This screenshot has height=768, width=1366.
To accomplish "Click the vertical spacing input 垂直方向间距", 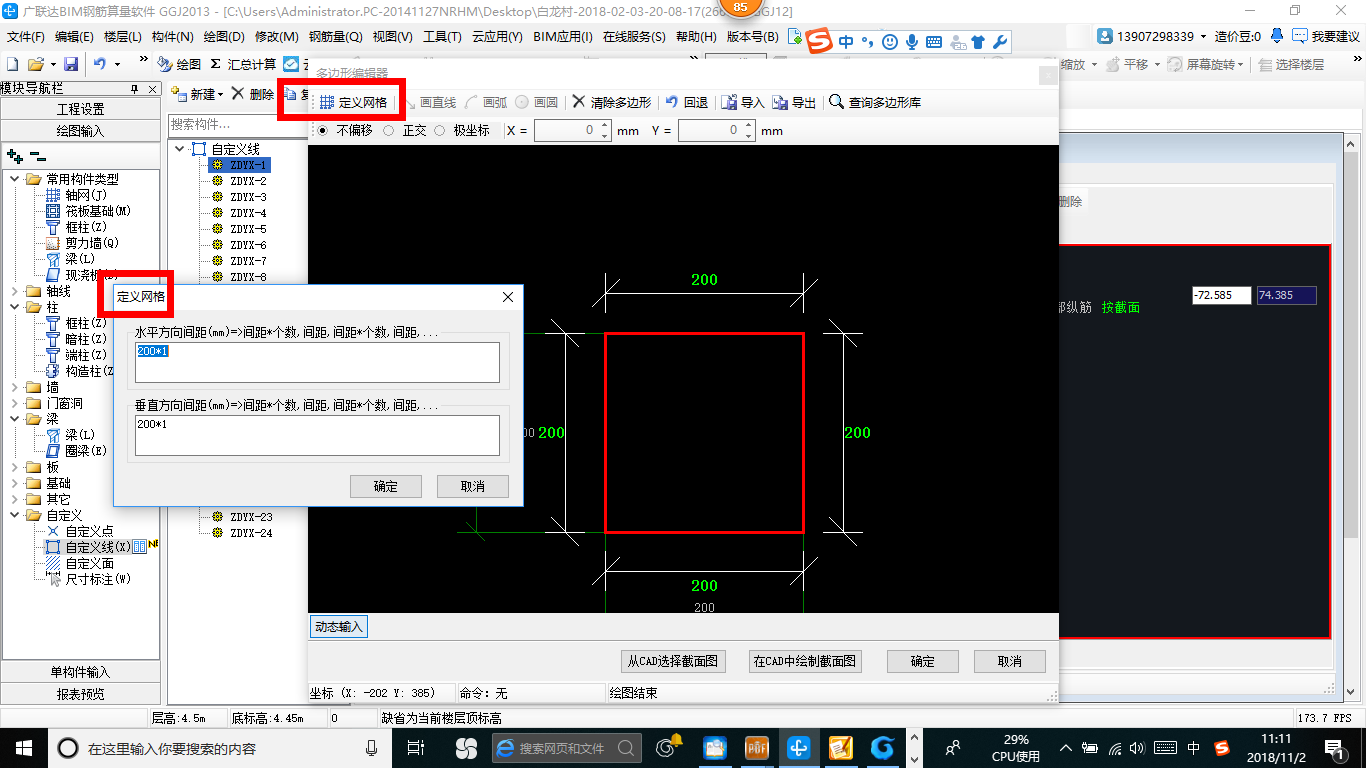I will [x=317, y=435].
